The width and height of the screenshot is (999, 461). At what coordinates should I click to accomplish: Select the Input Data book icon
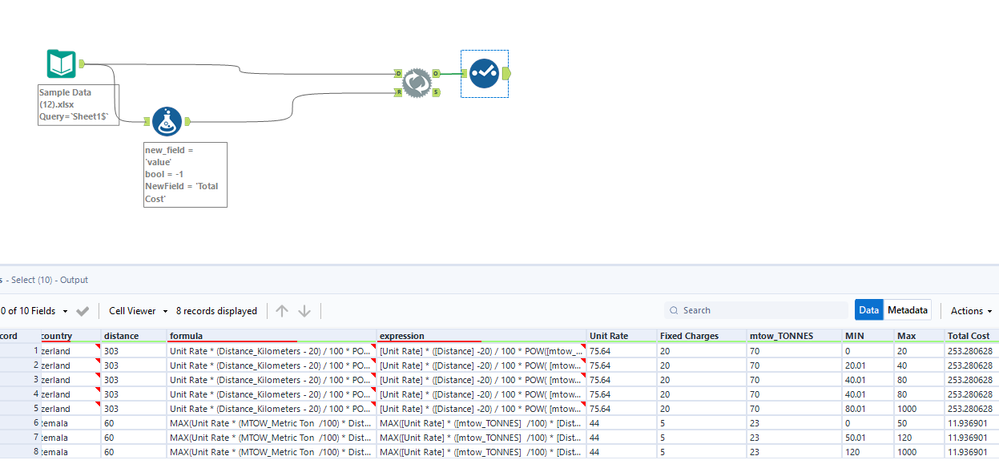[x=61, y=64]
